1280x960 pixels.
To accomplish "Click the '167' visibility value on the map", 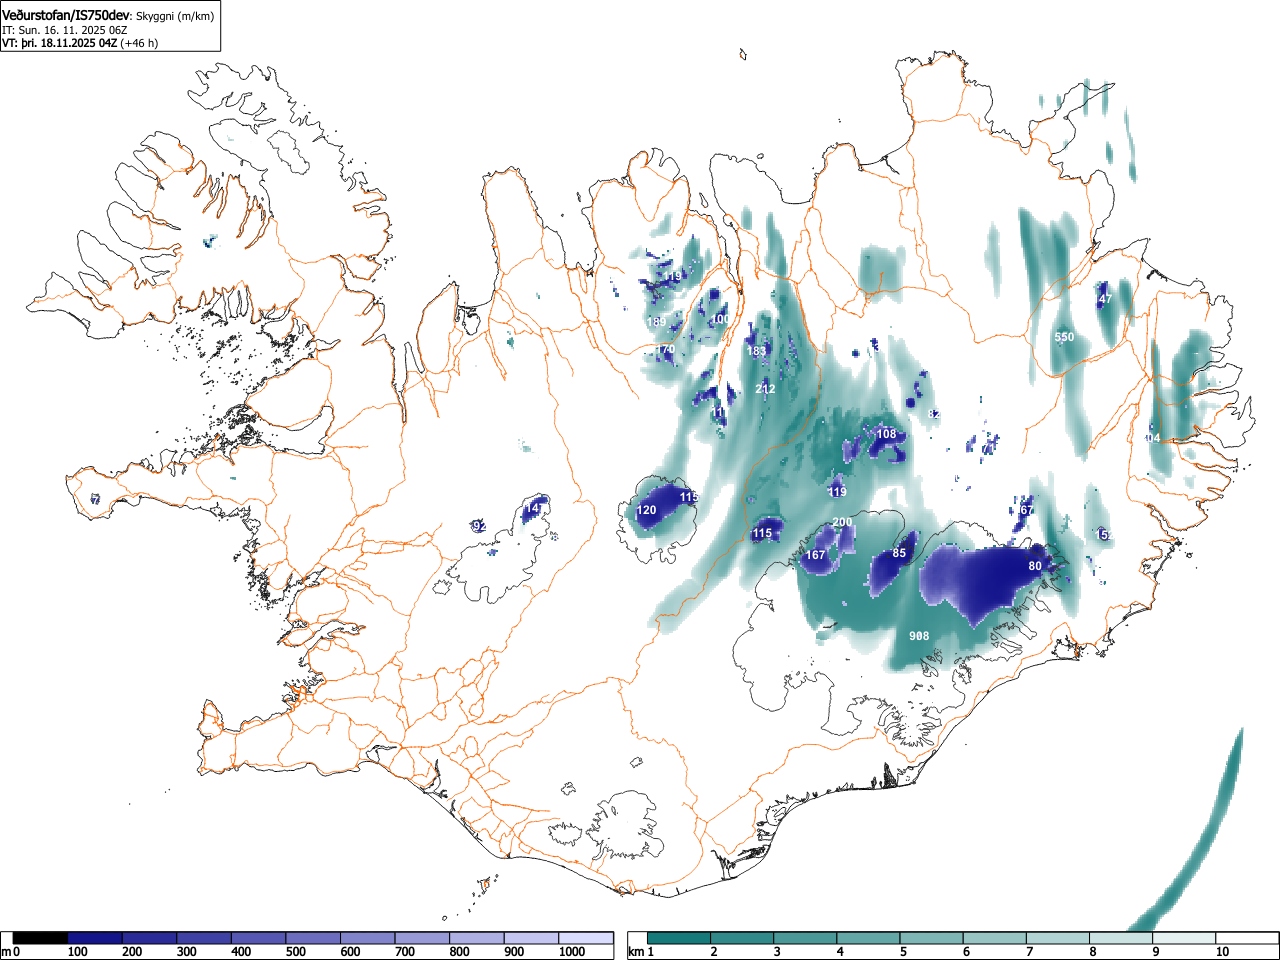I will pos(816,555).
